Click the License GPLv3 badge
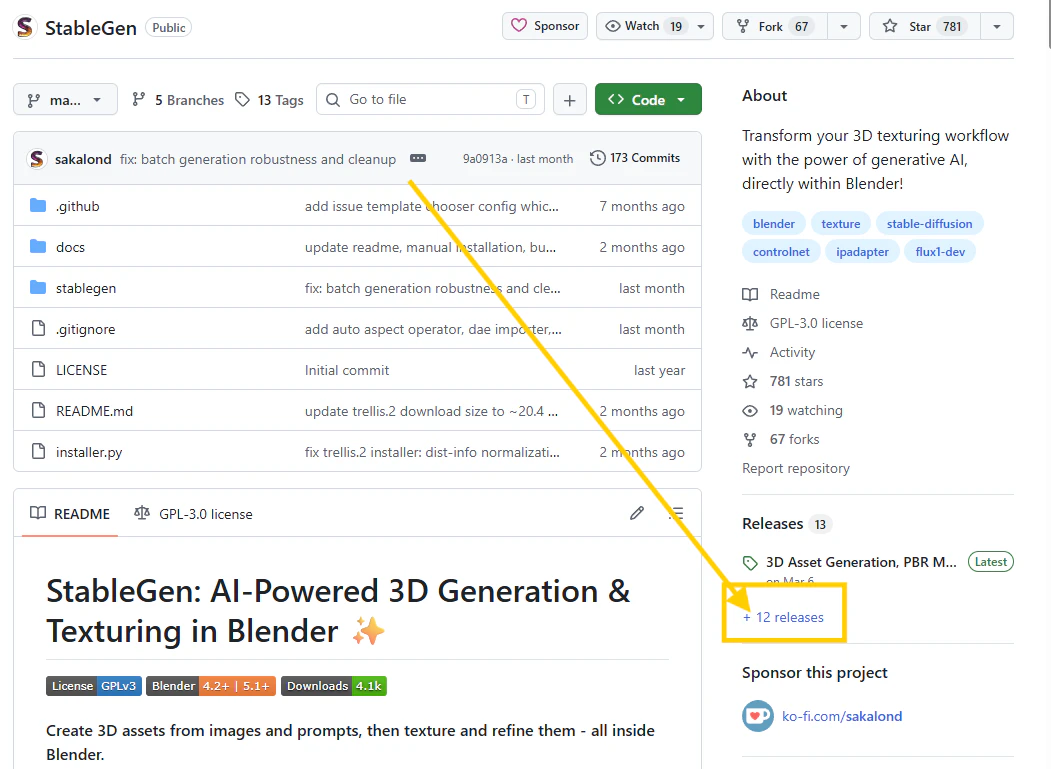 coord(94,686)
